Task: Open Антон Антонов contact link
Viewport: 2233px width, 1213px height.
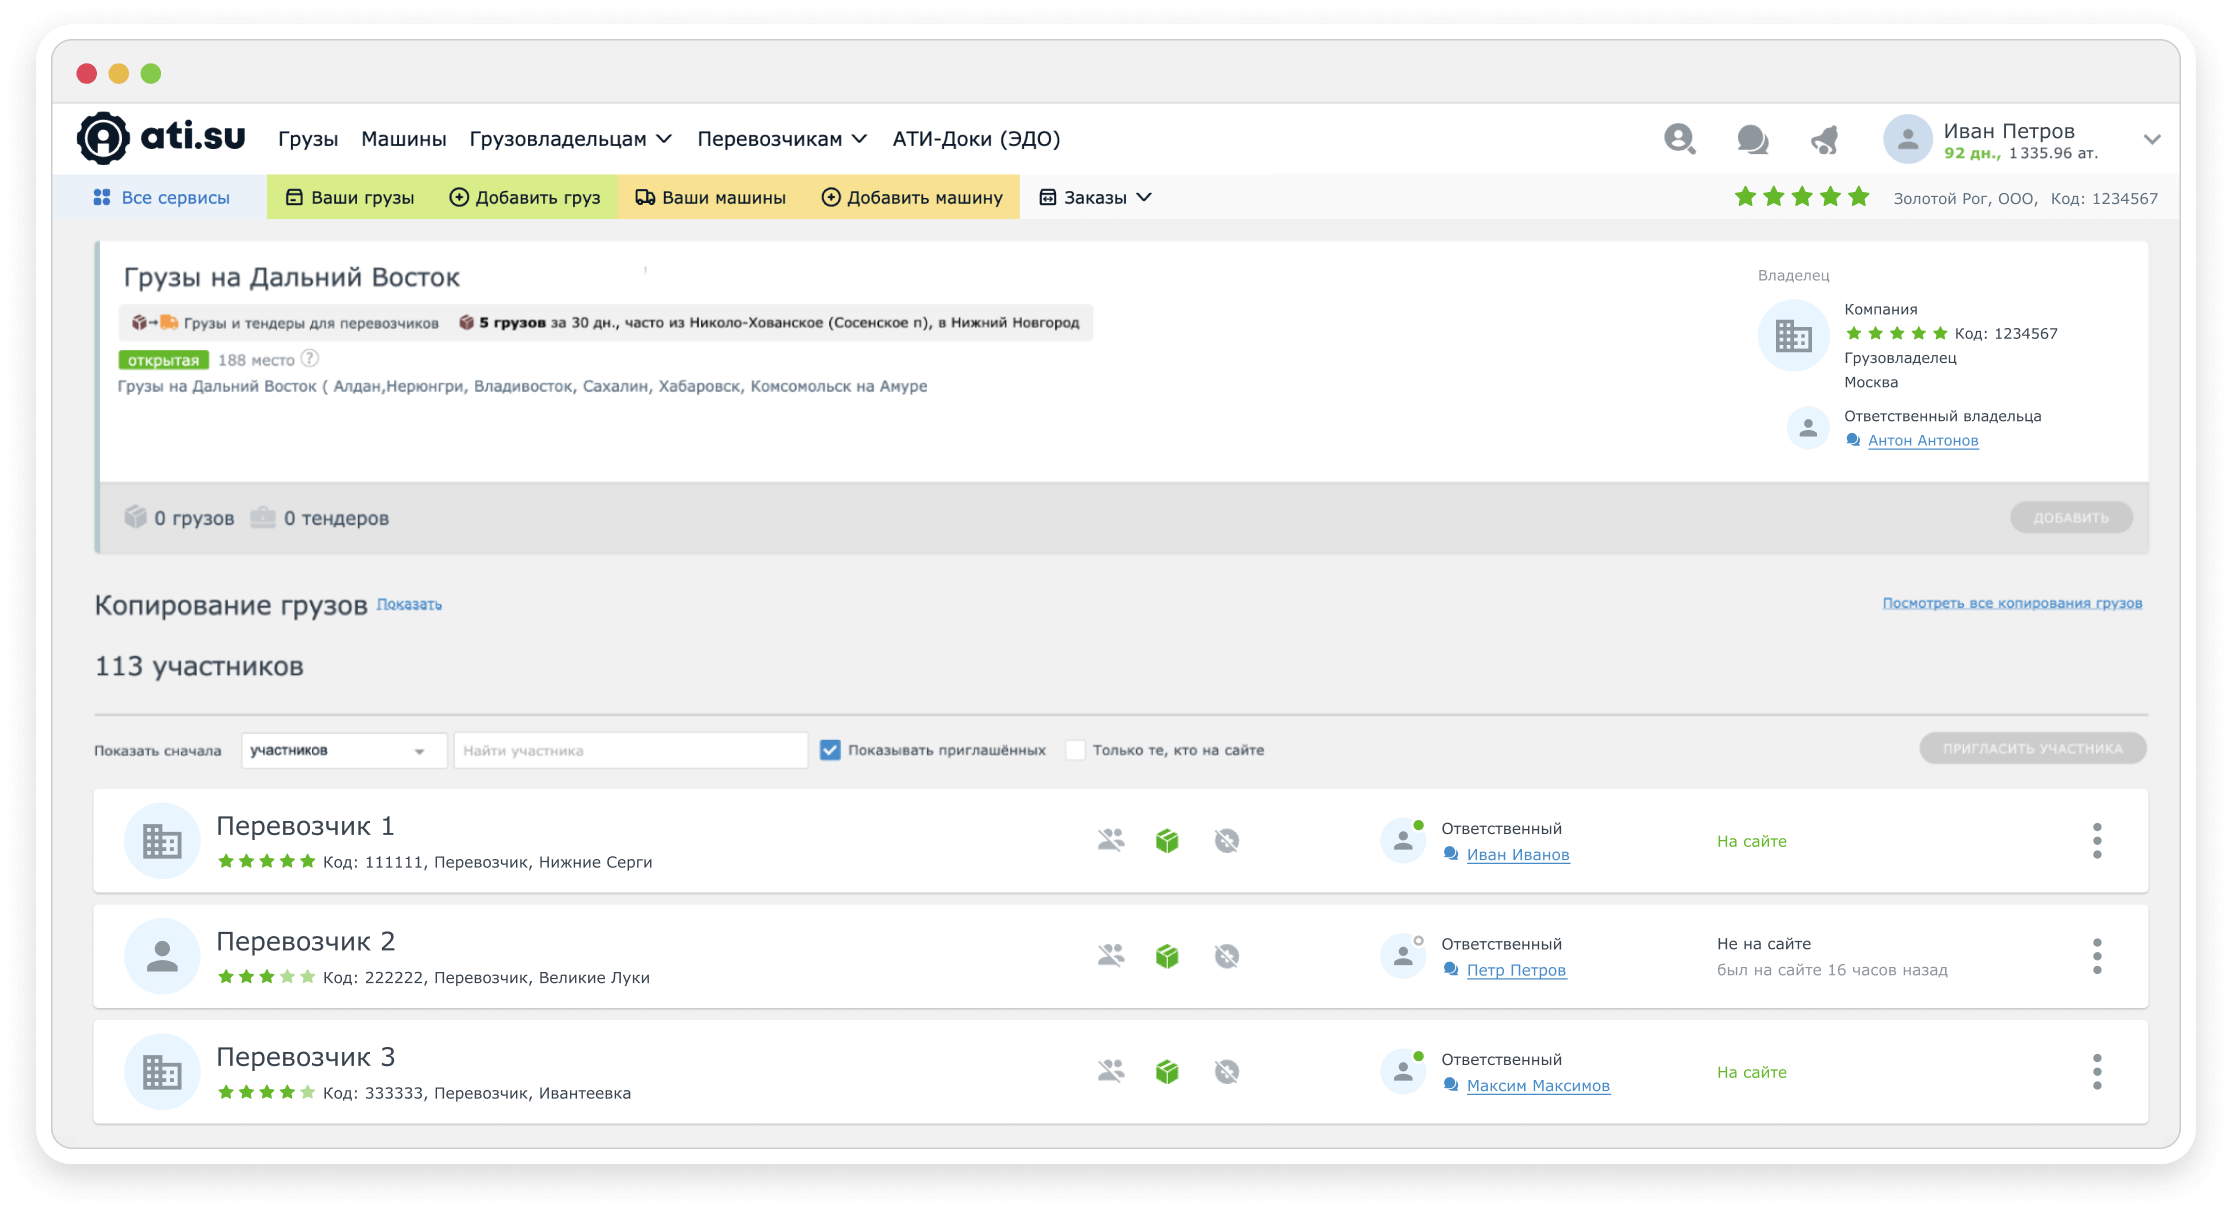Action: pyautogui.click(x=1923, y=440)
